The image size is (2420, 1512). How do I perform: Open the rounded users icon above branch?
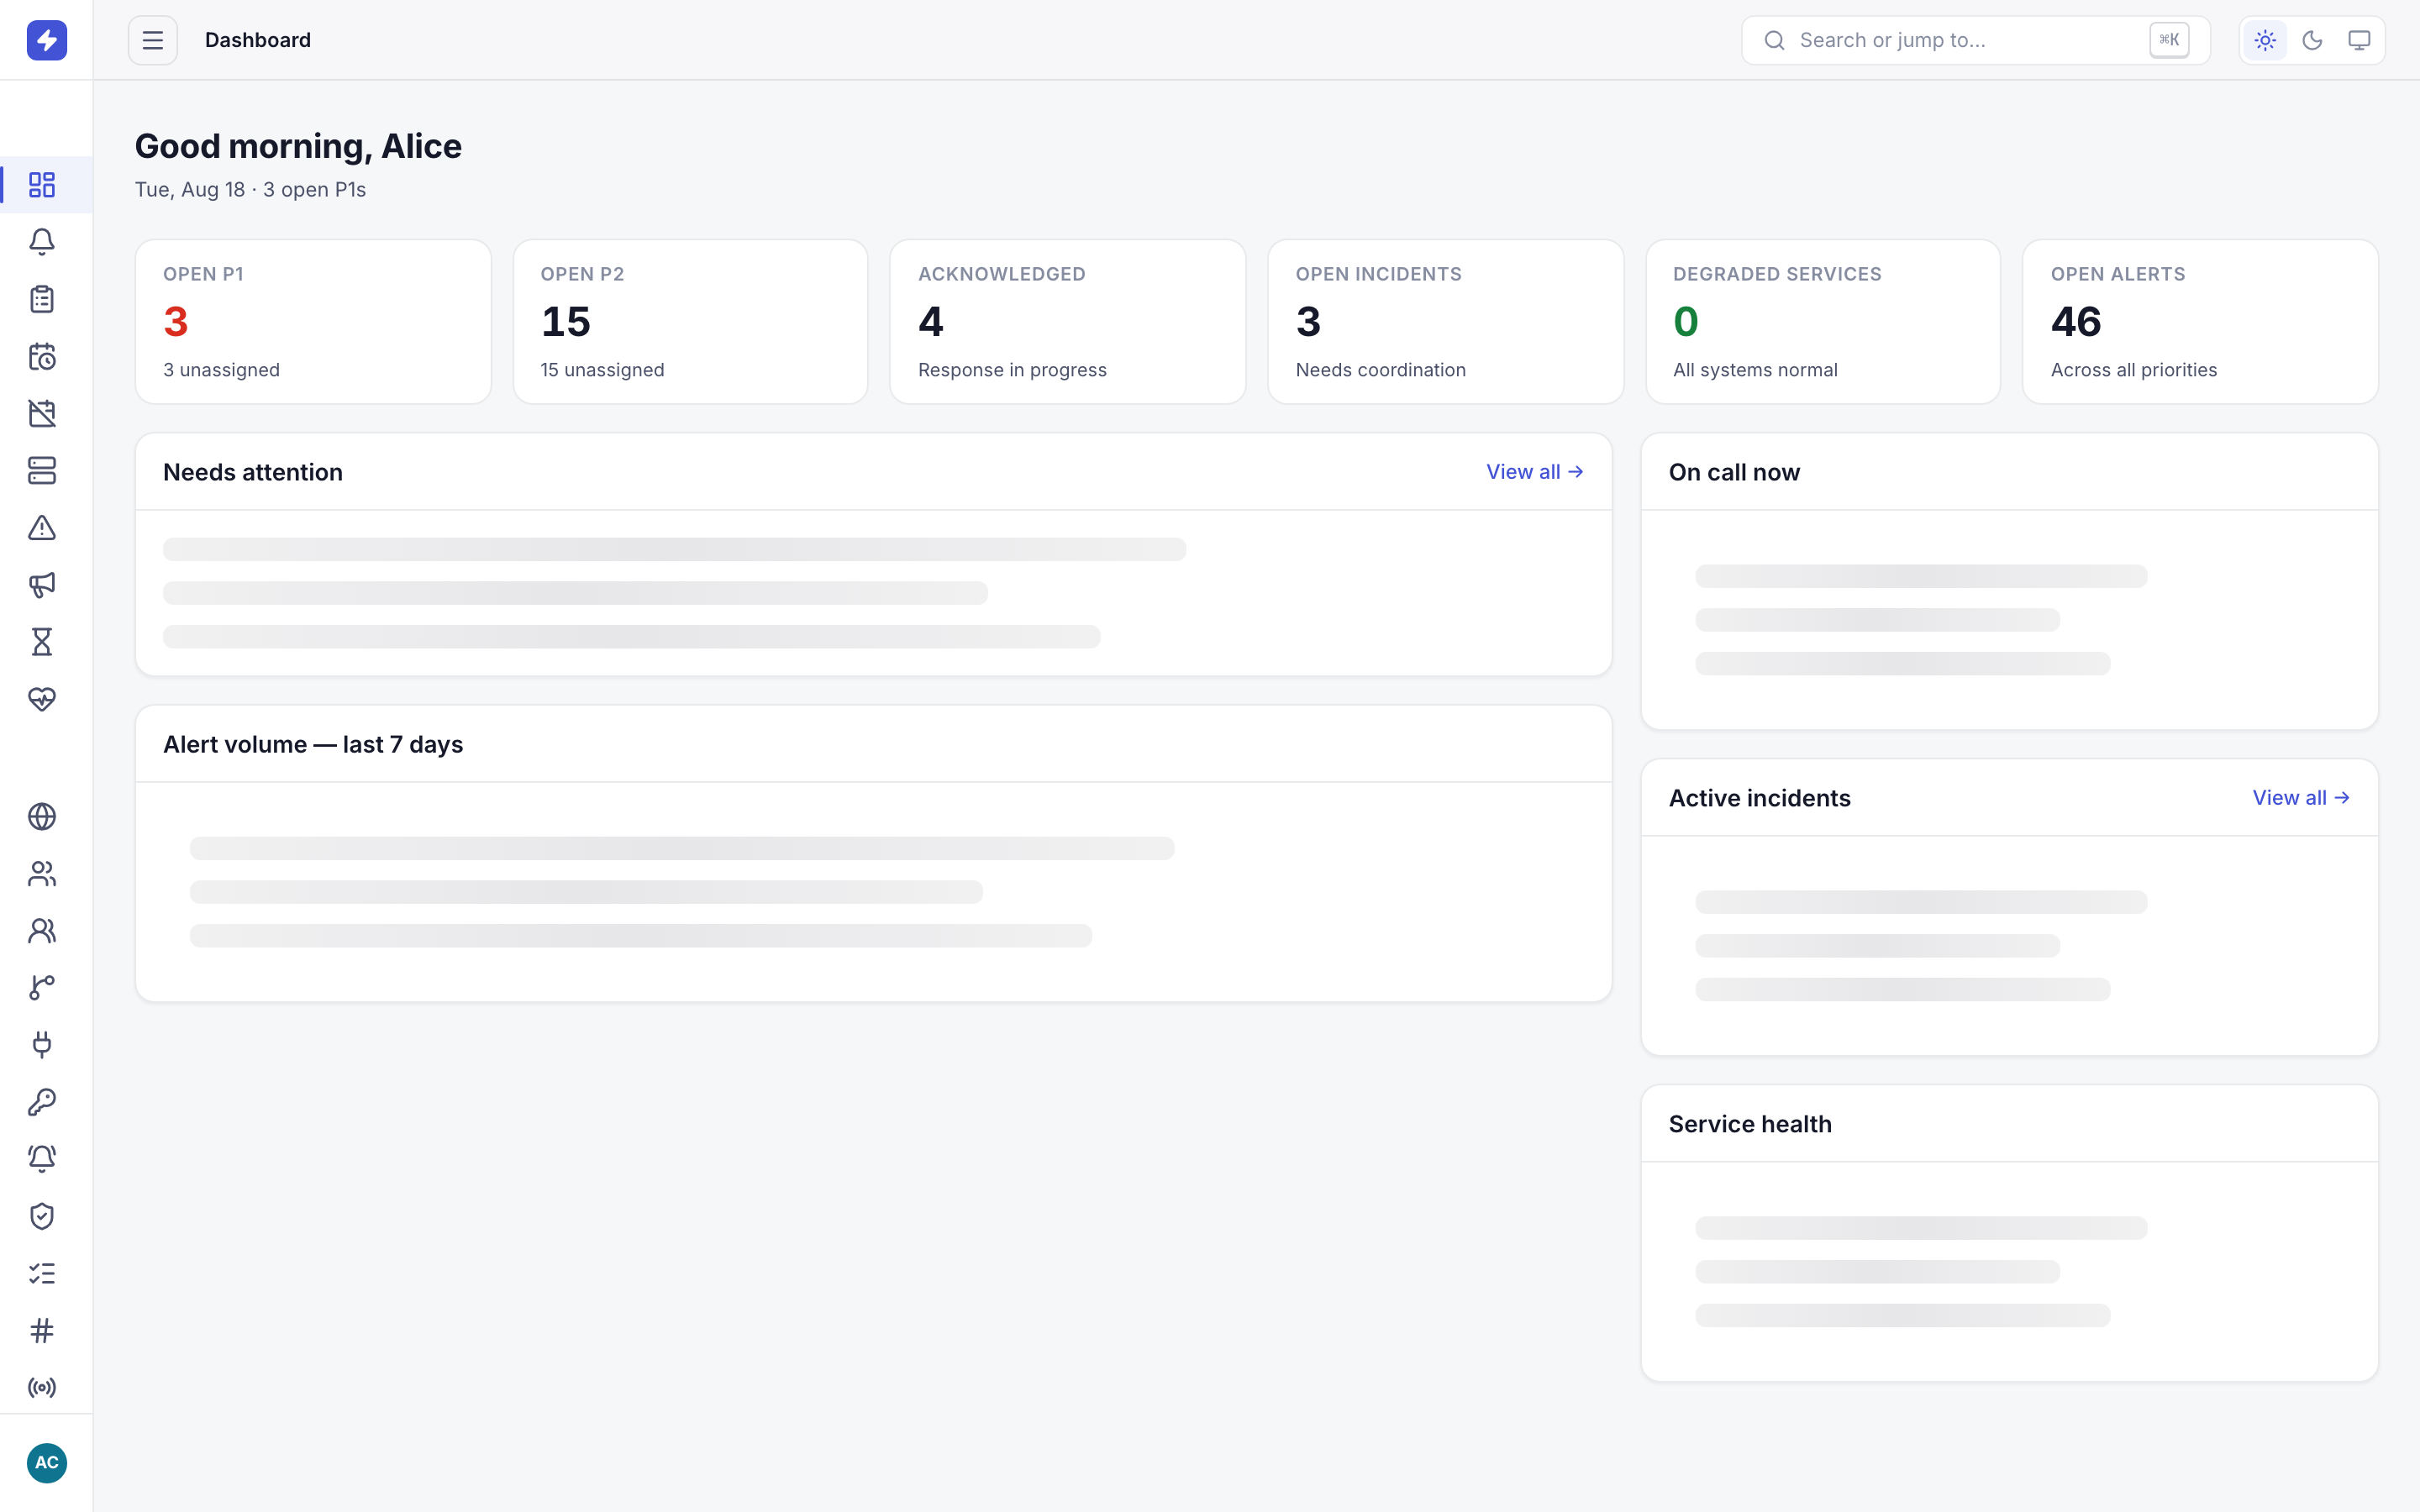42,931
